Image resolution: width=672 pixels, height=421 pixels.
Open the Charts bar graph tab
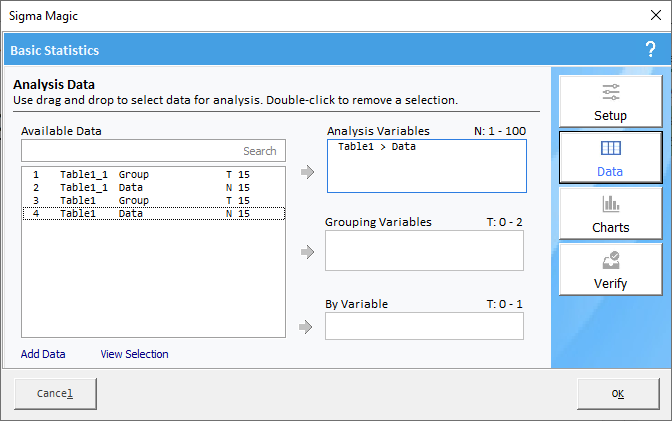click(610, 214)
